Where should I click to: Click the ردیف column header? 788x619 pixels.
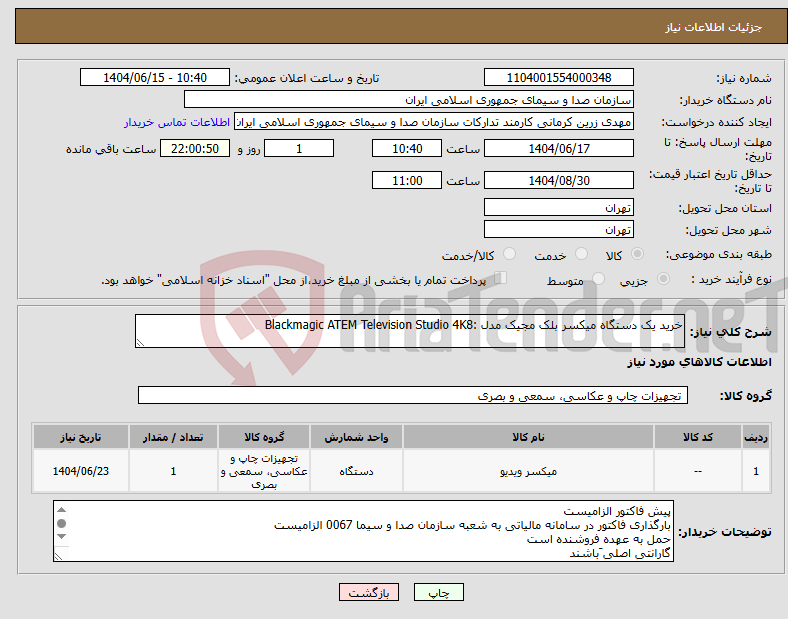click(756, 437)
